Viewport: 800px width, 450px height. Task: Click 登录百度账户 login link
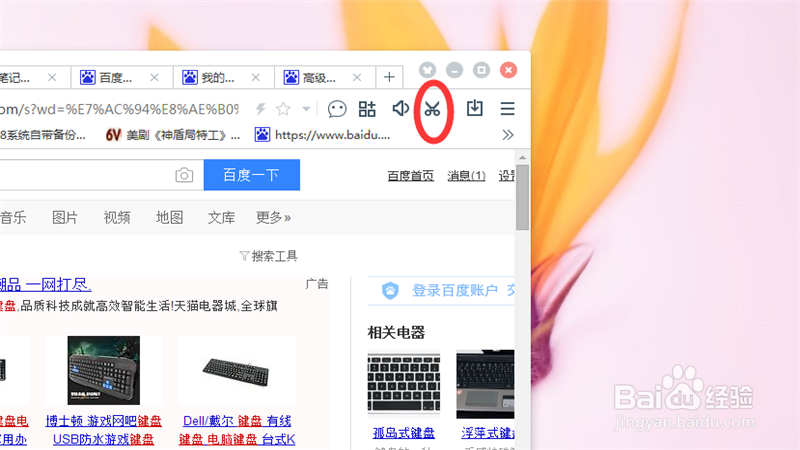(x=455, y=290)
